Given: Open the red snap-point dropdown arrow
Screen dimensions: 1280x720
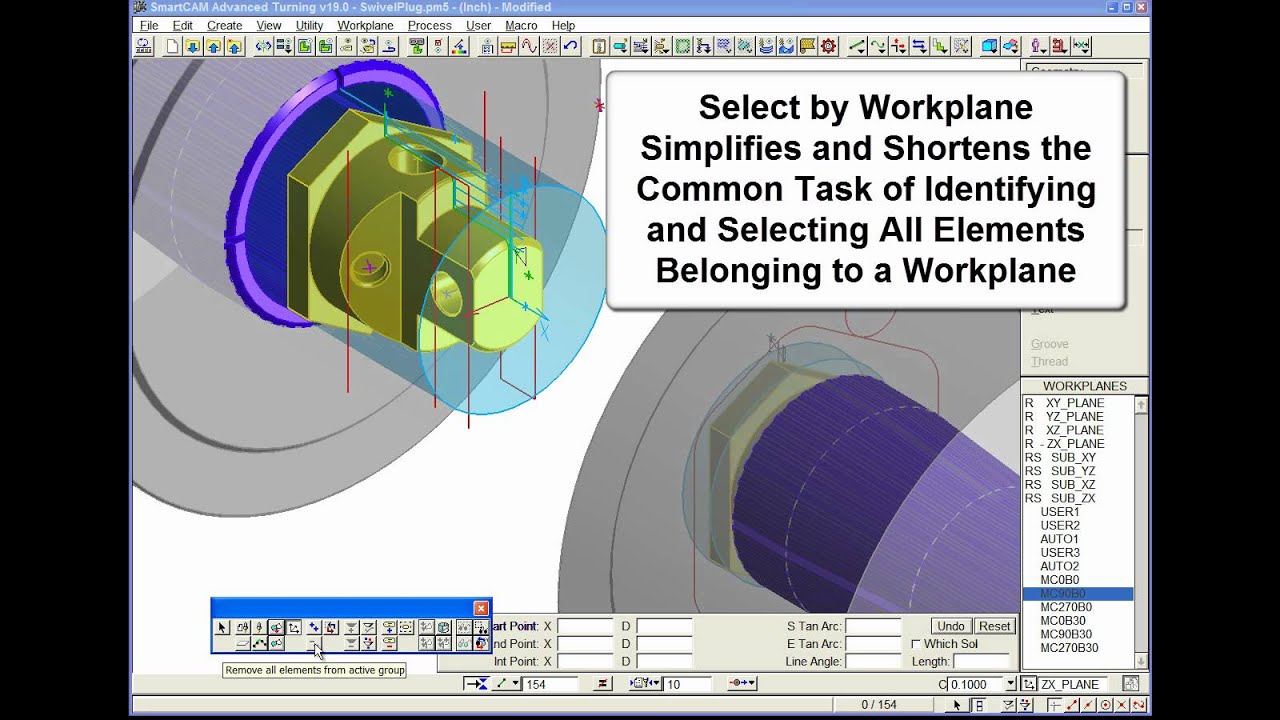Looking at the screenshot, I should click(750, 684).
